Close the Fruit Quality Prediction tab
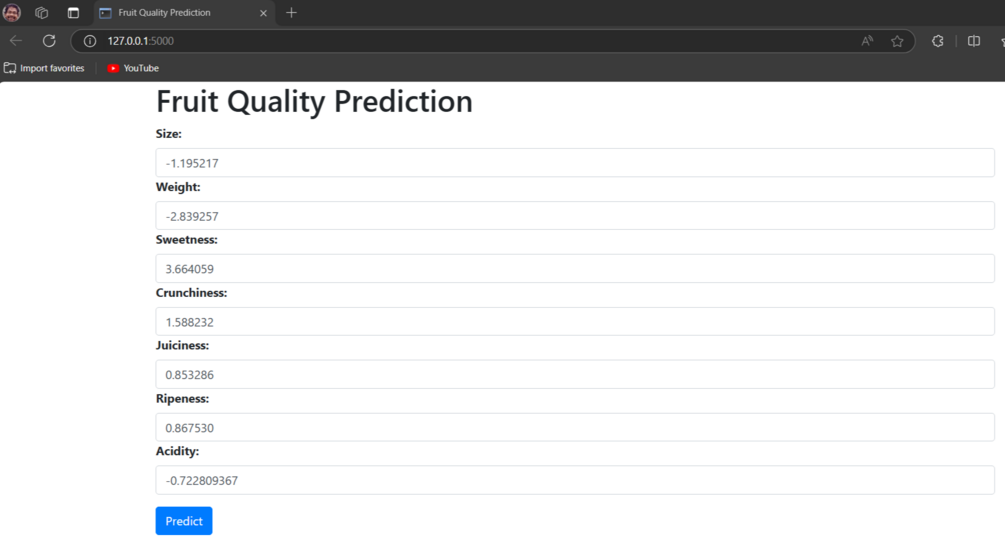This screenshot has height=555, width=1005. [263, 13]
